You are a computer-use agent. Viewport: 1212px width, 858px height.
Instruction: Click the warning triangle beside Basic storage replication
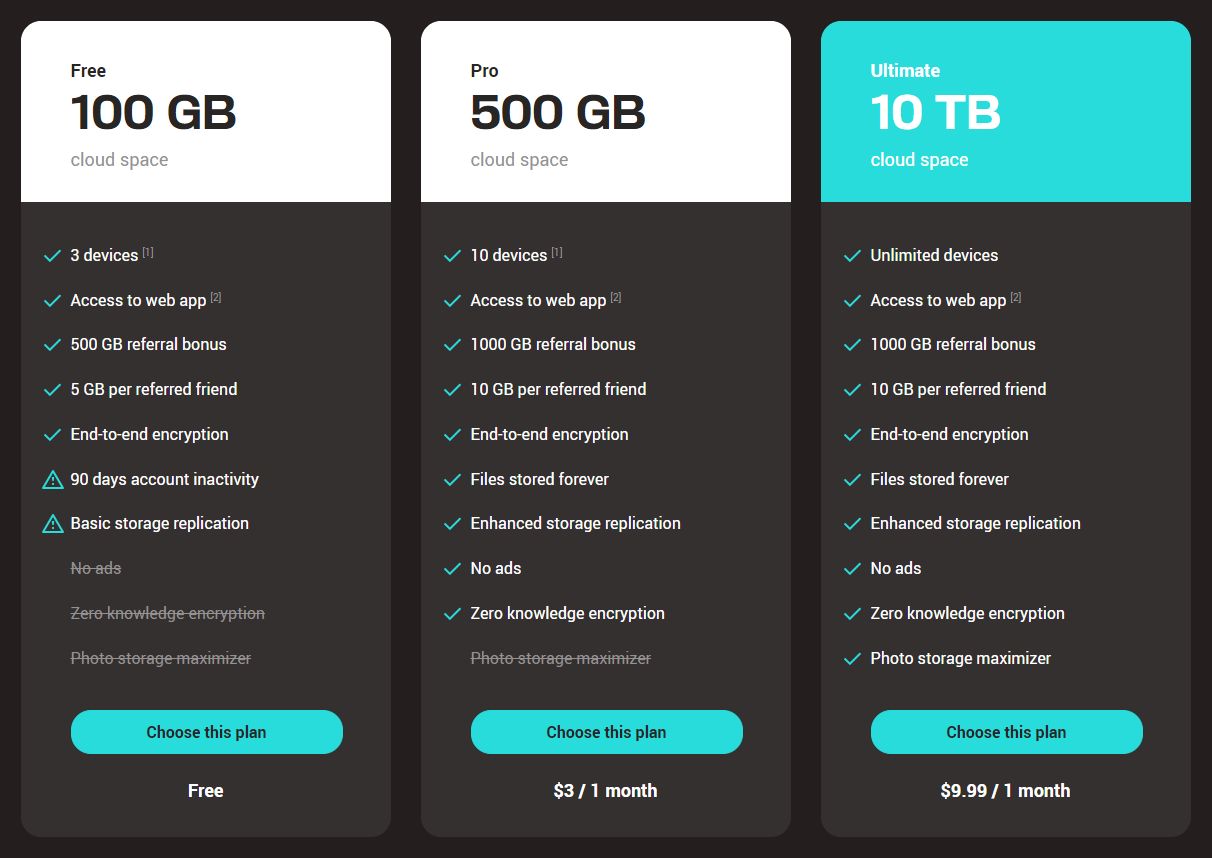(53, 524)
